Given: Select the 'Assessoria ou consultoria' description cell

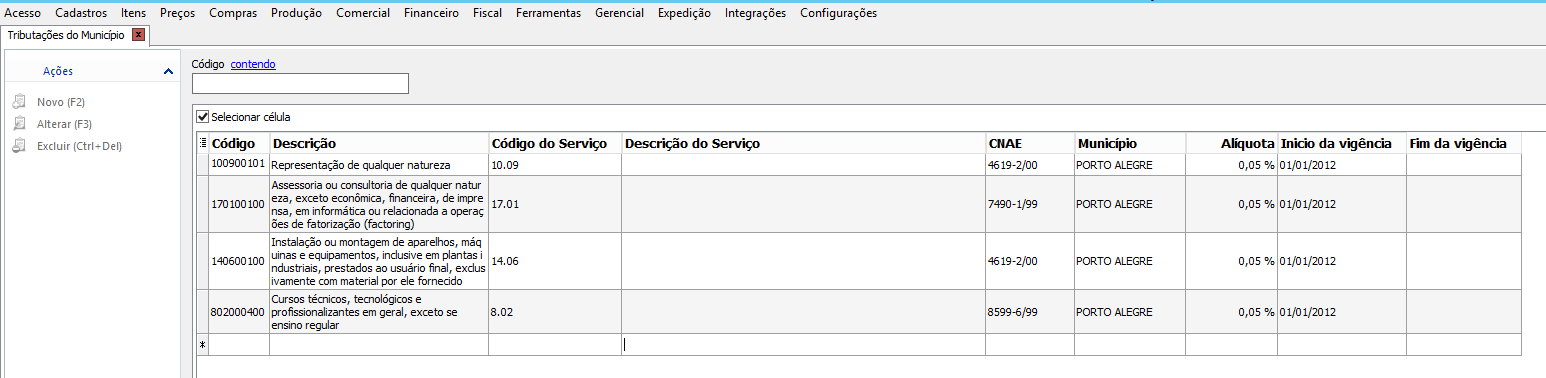Looking at the screenshot, I should pyautogui.click(x=379, y=204).
